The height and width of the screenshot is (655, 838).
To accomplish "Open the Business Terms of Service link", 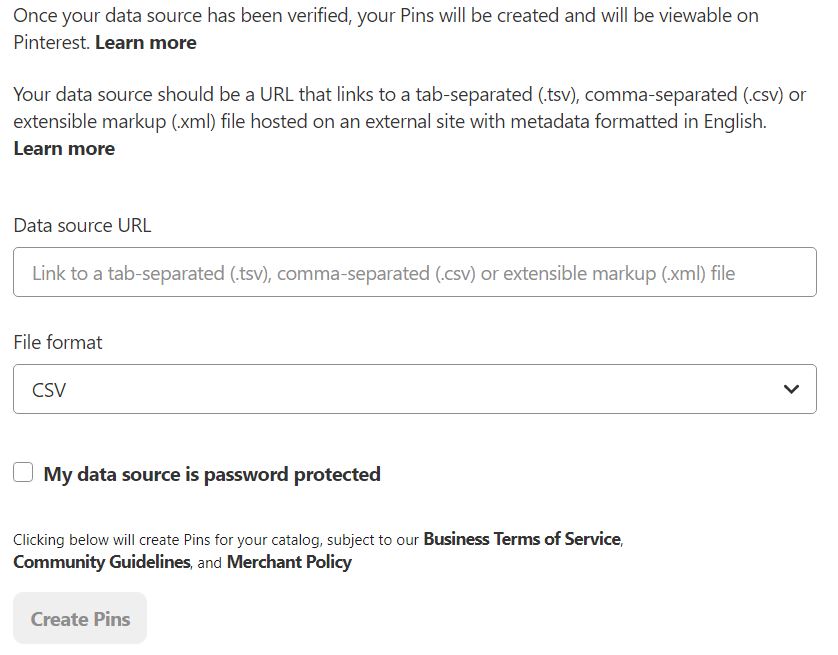I will pyautogui.click(x=522, y=539).
